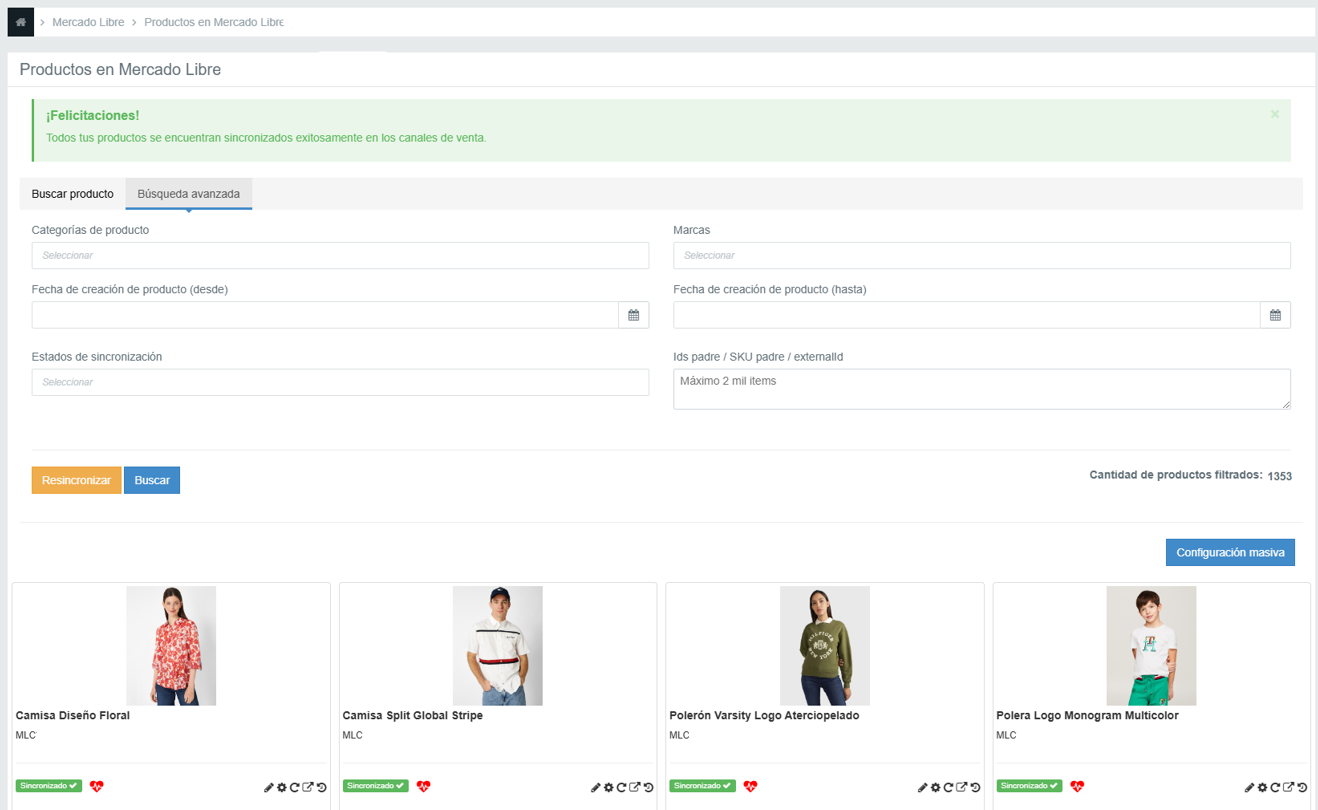Click Polera Logo Monogram Multicolor title
Viewport: 1318px width, 810px height.
click(1087, 716)
